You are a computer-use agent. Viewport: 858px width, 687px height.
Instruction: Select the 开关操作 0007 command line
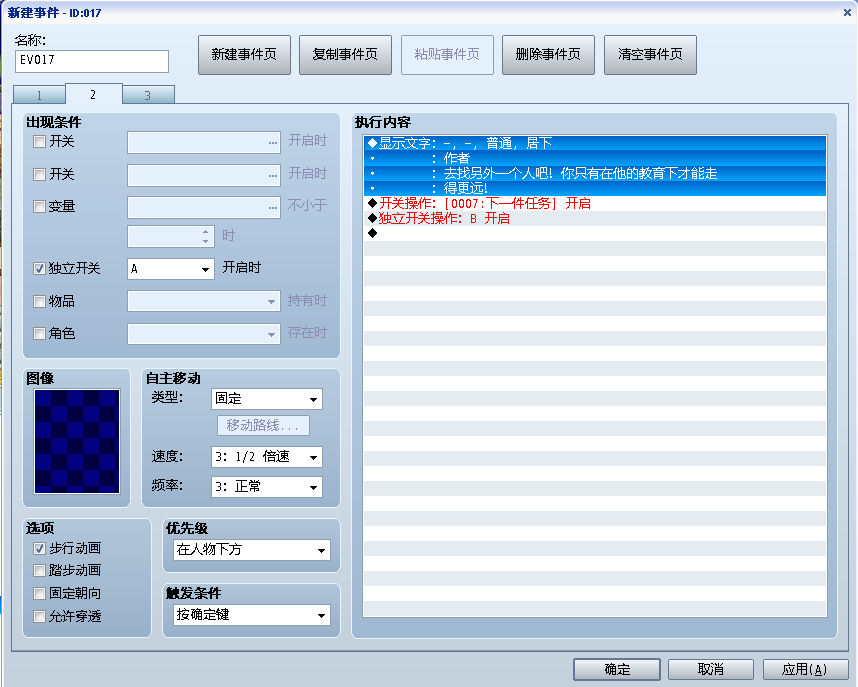[x=595, y=204]
